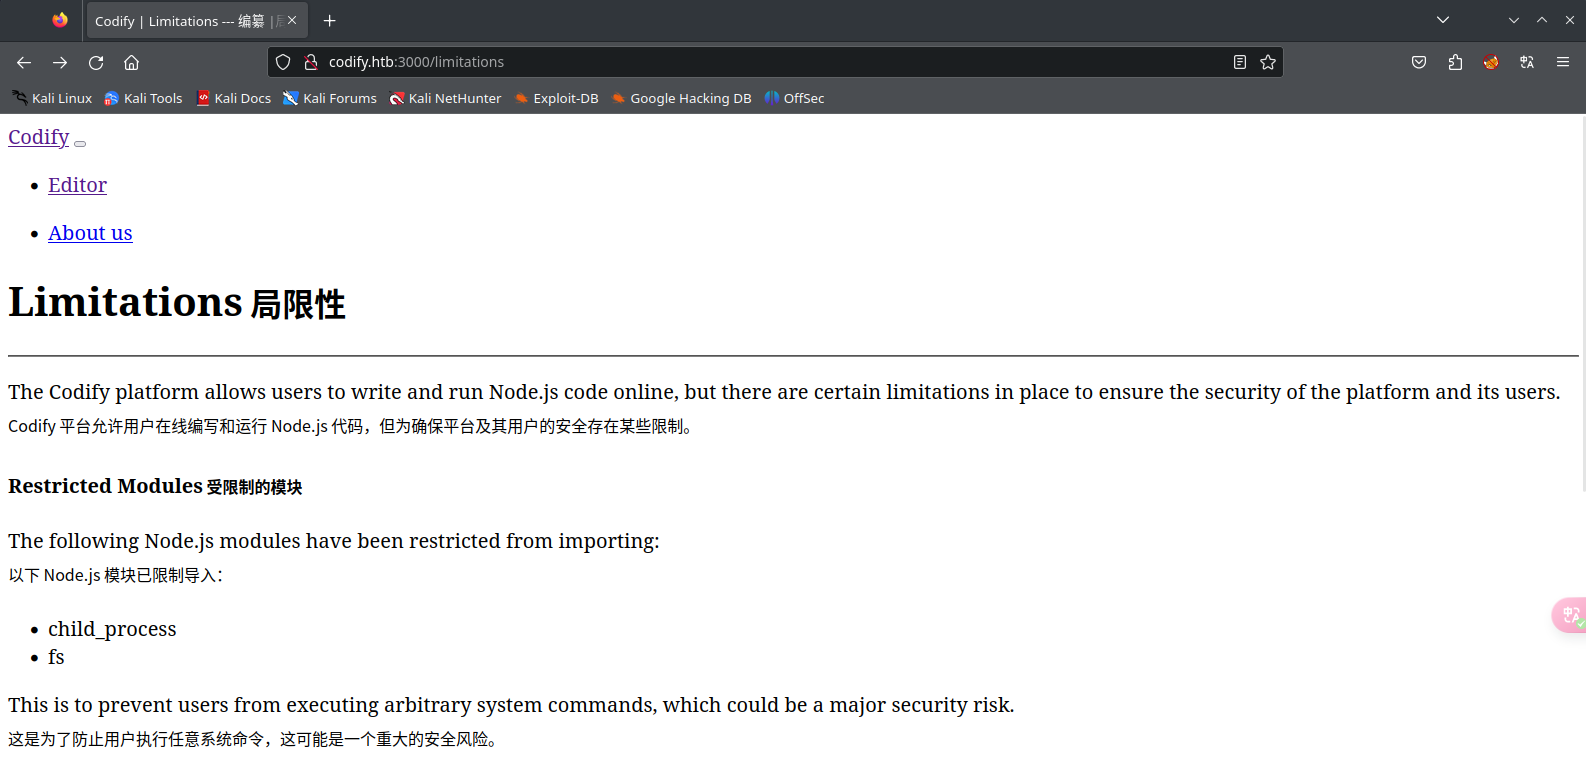Toggle the Codify navbar collapse button

(x=80, y=144)
